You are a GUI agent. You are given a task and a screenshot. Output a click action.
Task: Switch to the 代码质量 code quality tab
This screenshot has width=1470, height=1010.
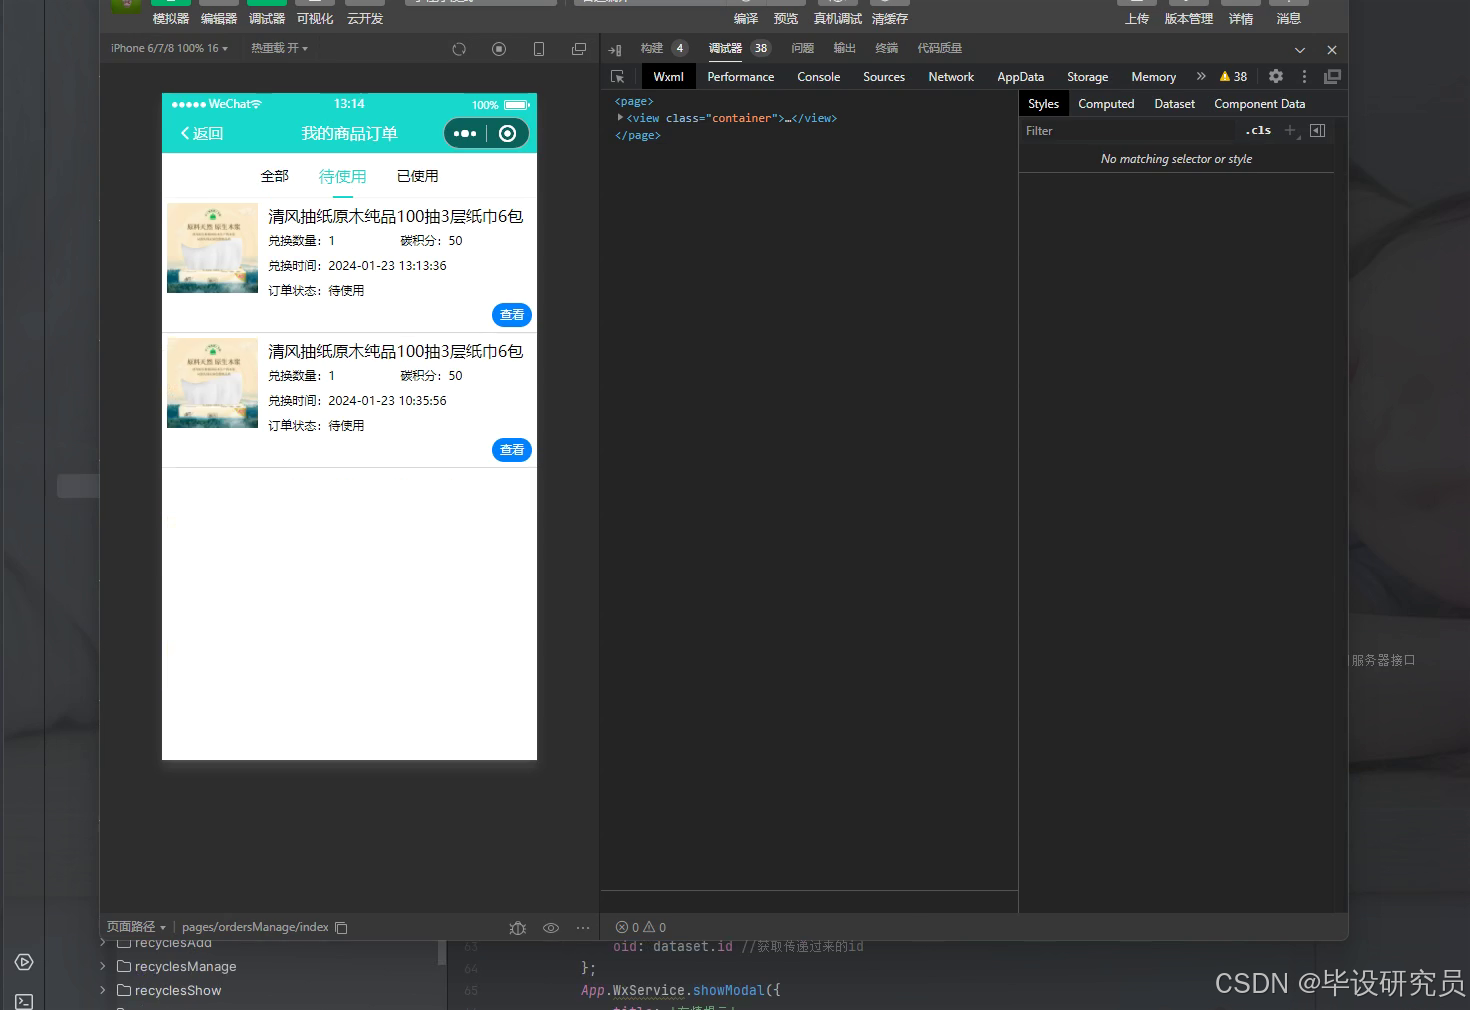coord(940,48)
